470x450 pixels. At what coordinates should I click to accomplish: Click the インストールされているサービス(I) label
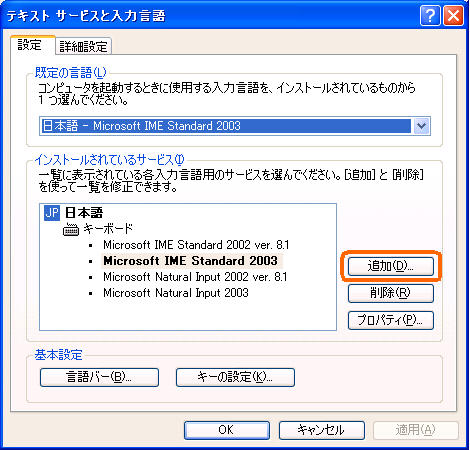click(x=110, y=160)
